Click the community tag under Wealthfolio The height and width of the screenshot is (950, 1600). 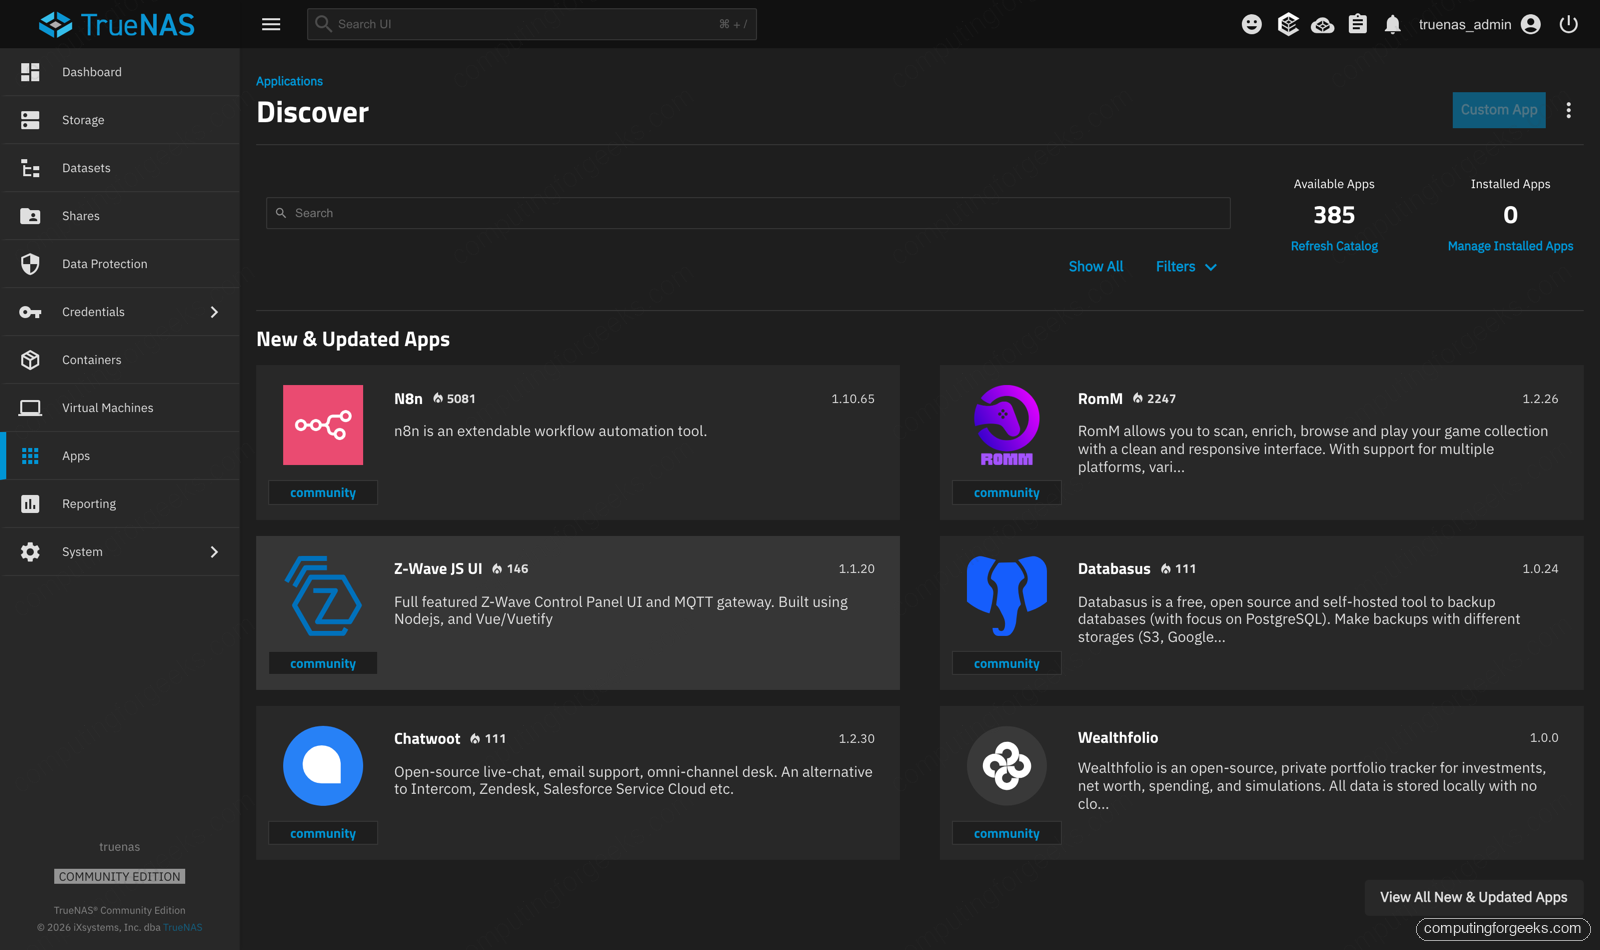pyautogui.click(x=1007, y=834)
